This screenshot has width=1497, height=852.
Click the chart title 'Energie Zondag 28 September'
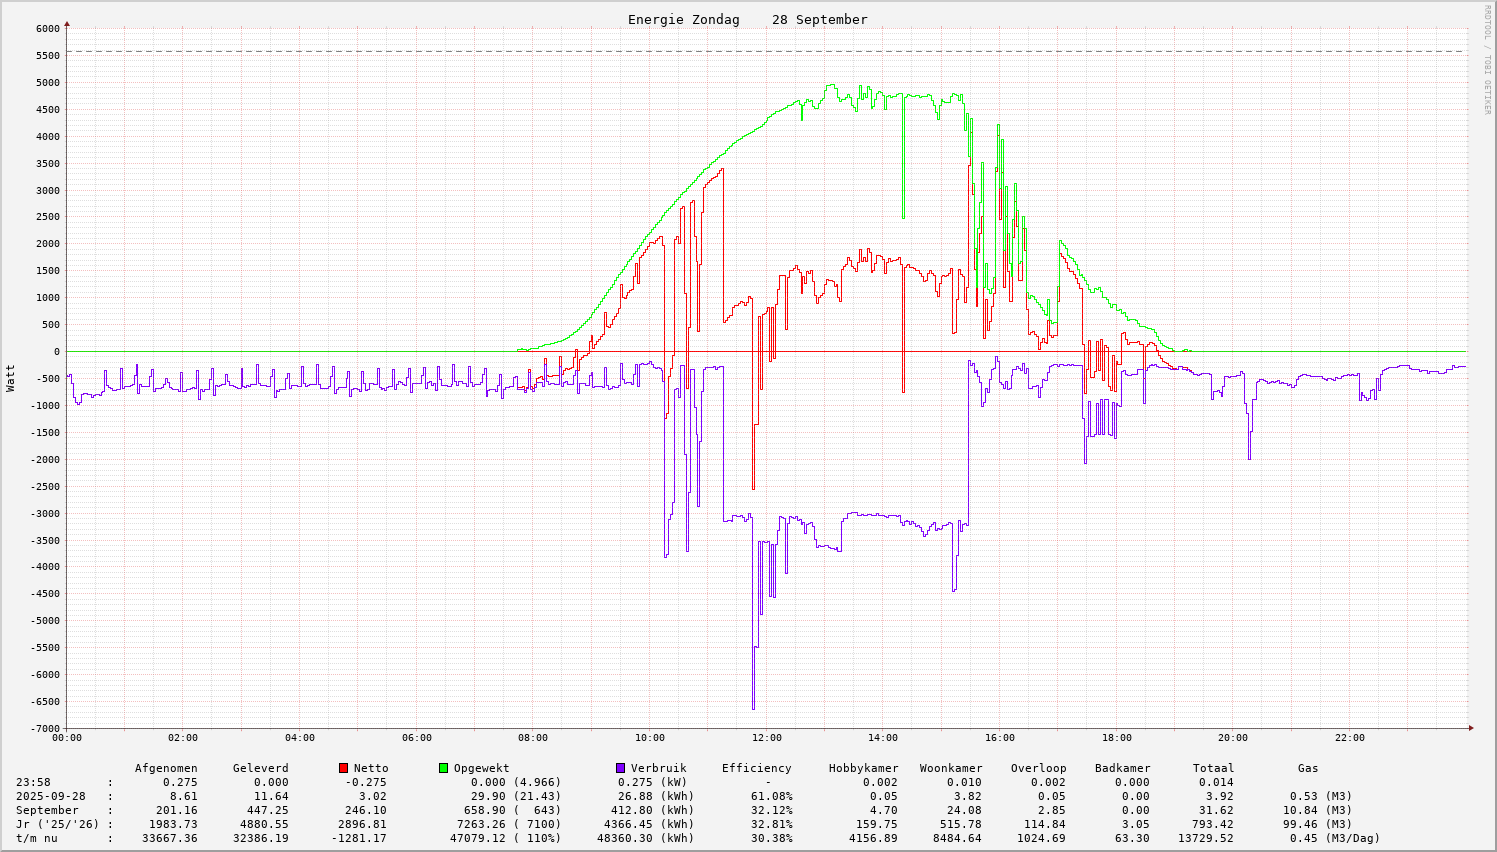pos(747,19)
